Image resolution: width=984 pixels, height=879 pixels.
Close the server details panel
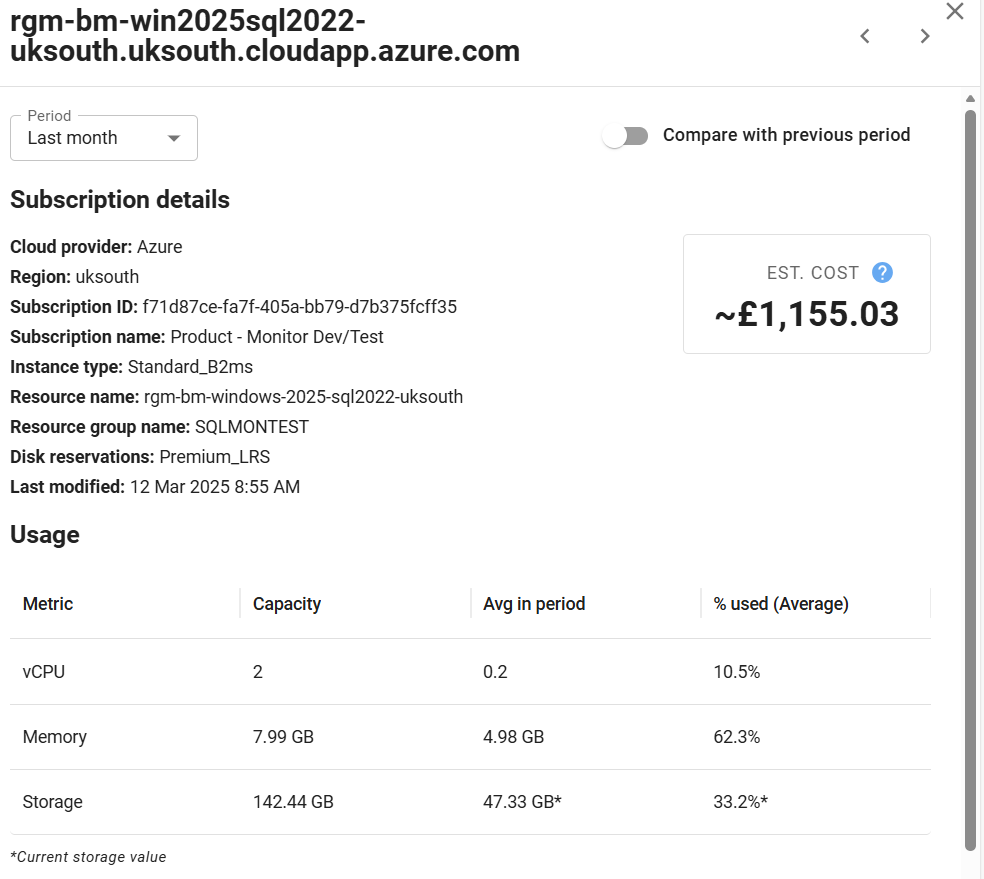[x=955, y=11]
